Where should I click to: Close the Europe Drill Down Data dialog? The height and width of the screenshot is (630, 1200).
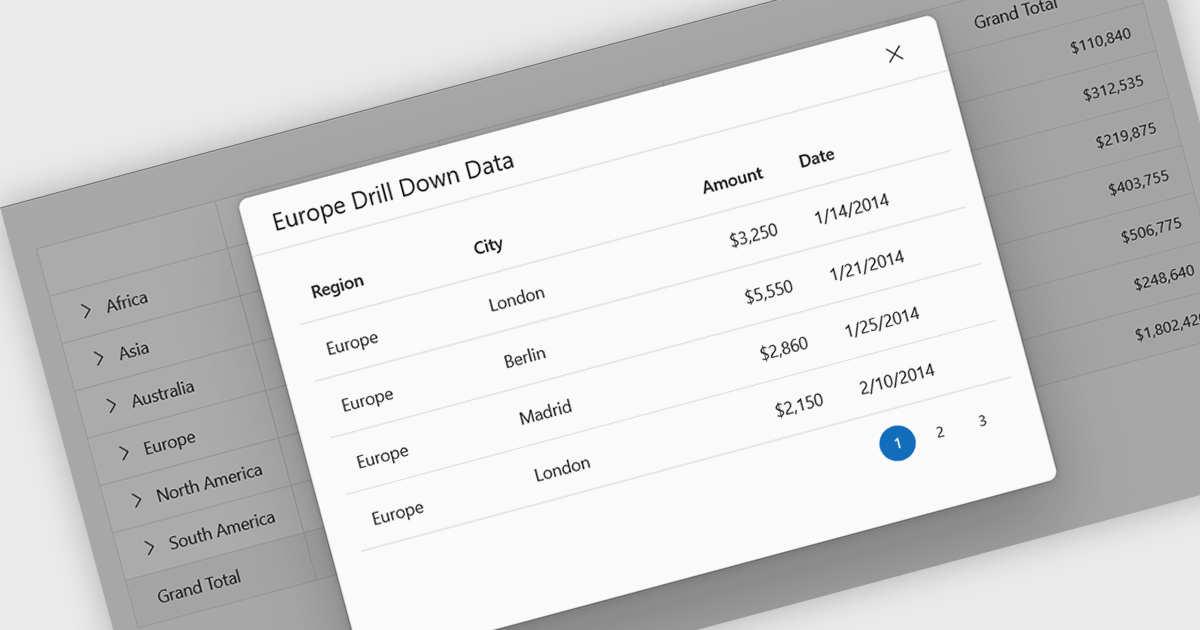pos(895,54)
